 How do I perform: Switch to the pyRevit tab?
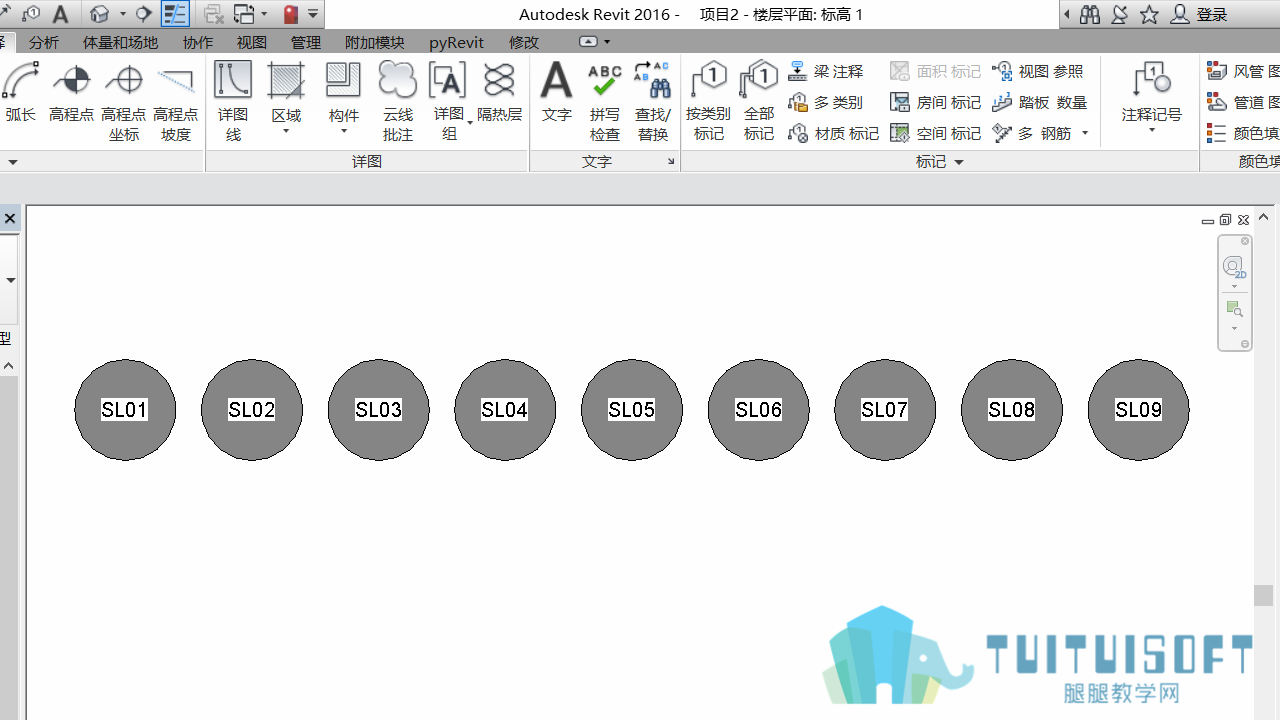coord(456,42)
